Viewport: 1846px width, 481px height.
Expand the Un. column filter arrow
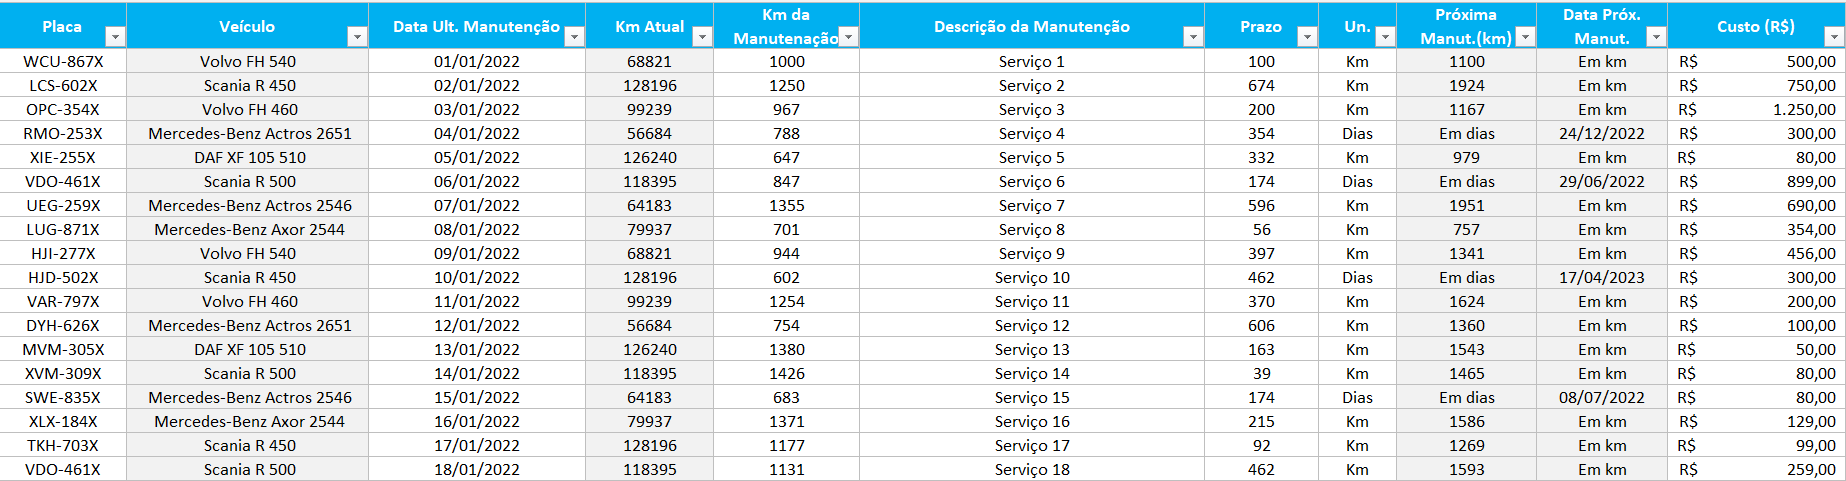click(x=1384, y=37)
